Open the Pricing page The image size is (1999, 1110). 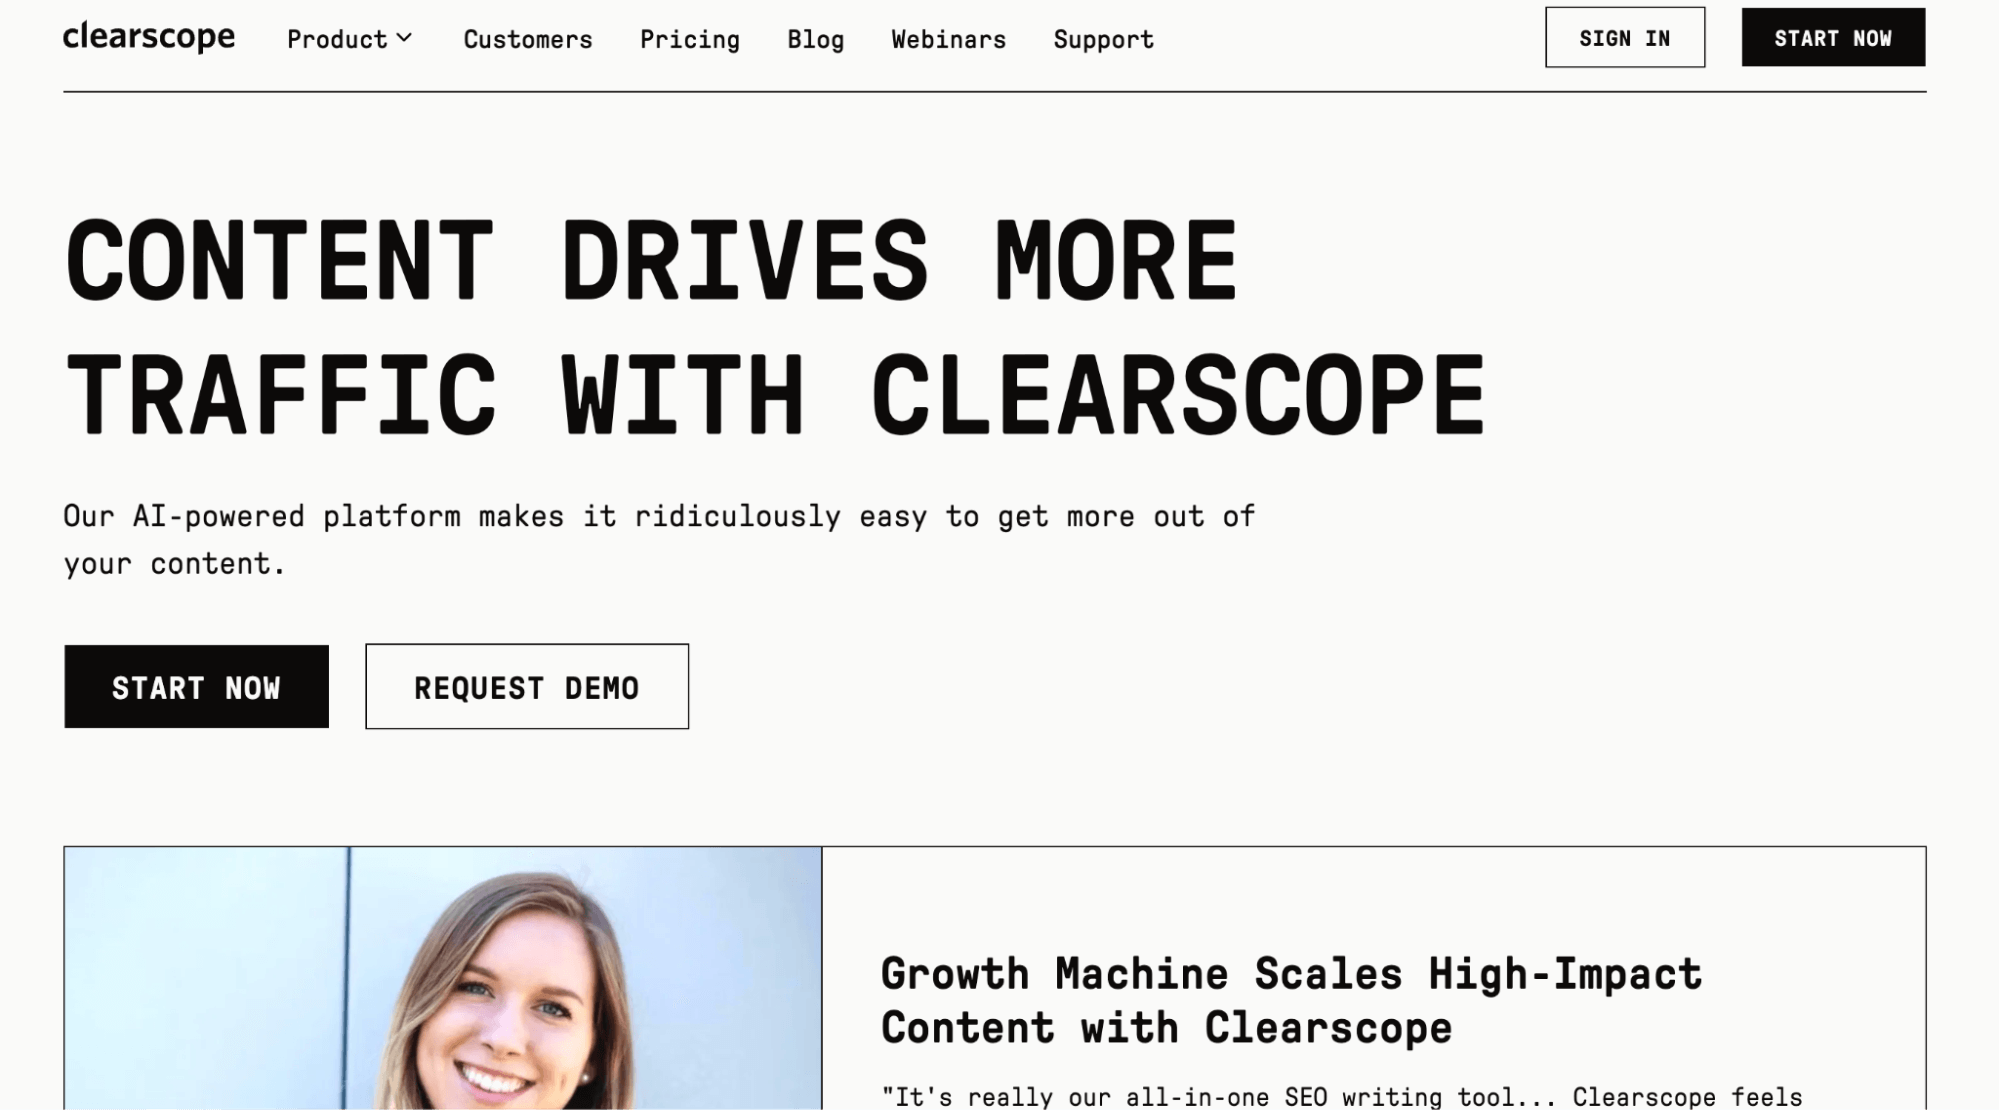(x=690, y=39)
